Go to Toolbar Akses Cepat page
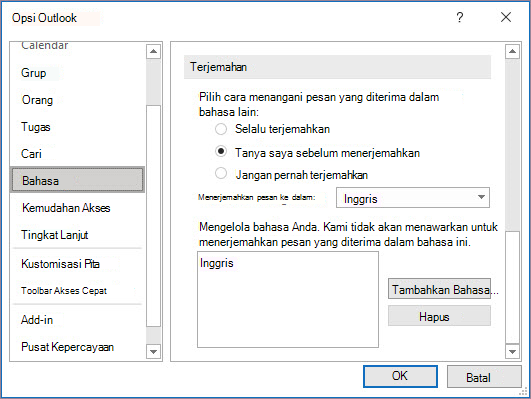 64,291
